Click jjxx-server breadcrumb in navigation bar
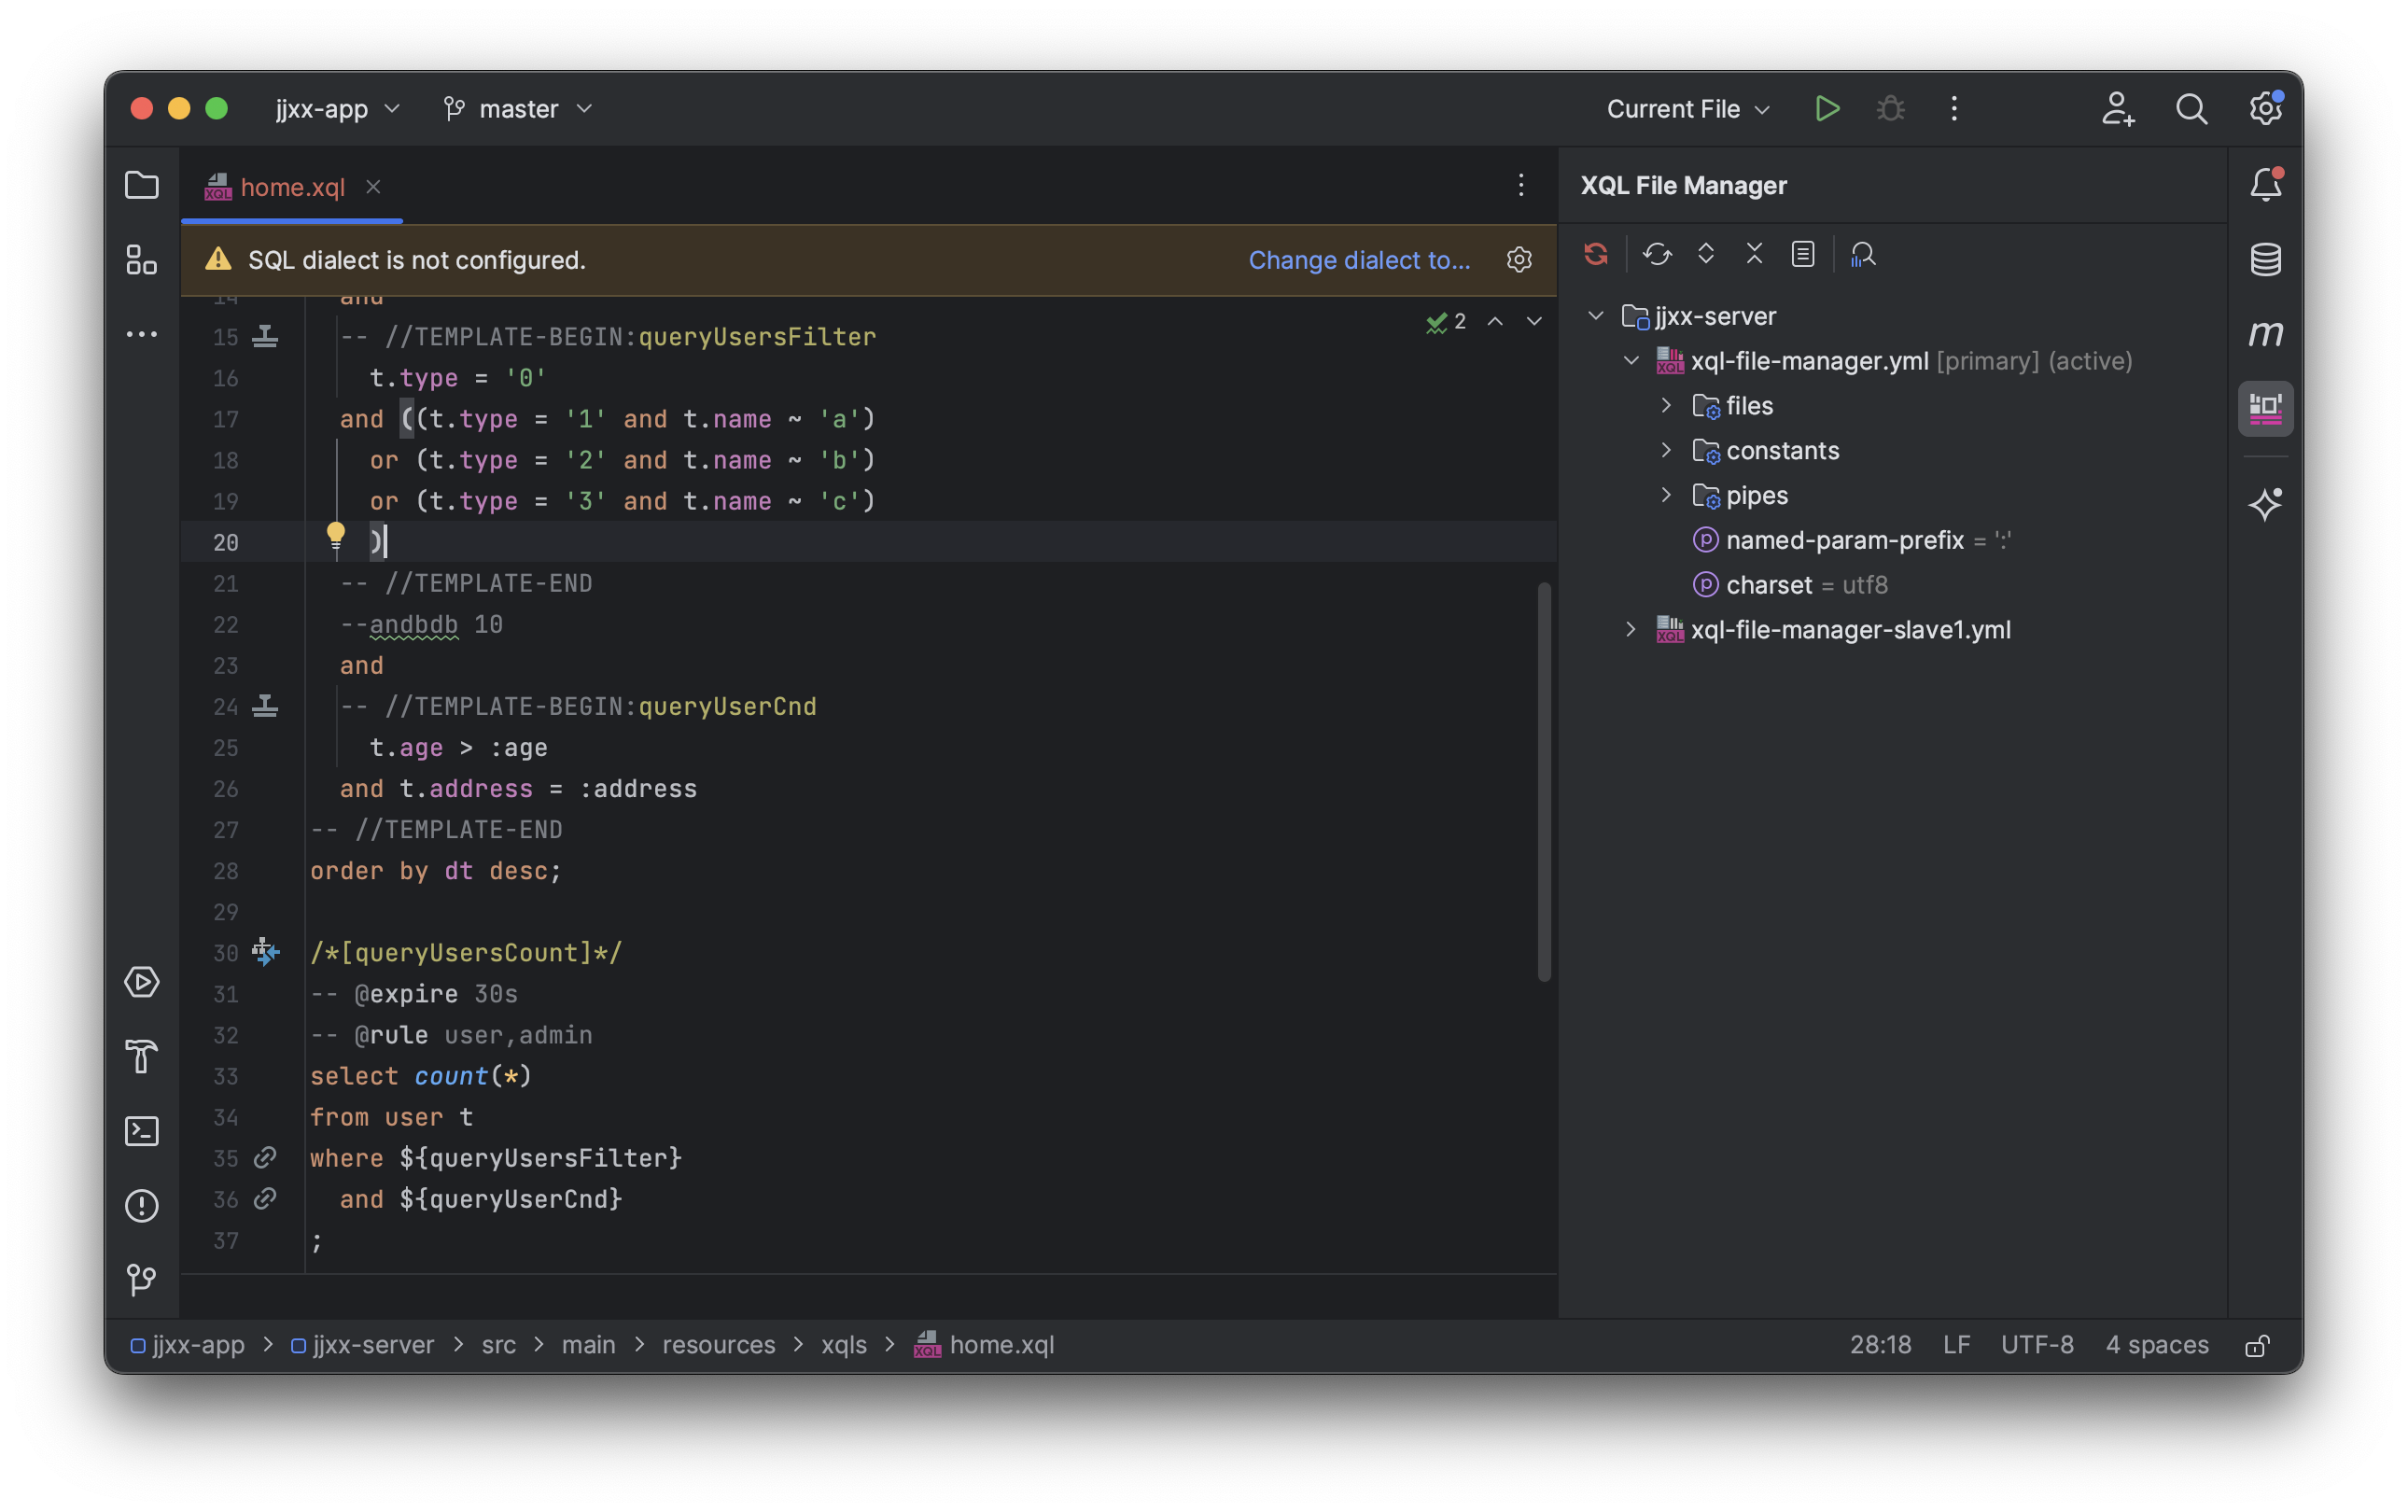Viewport: 2408px width, 1512px height. pyautogui.click(x=363, y=1346)
